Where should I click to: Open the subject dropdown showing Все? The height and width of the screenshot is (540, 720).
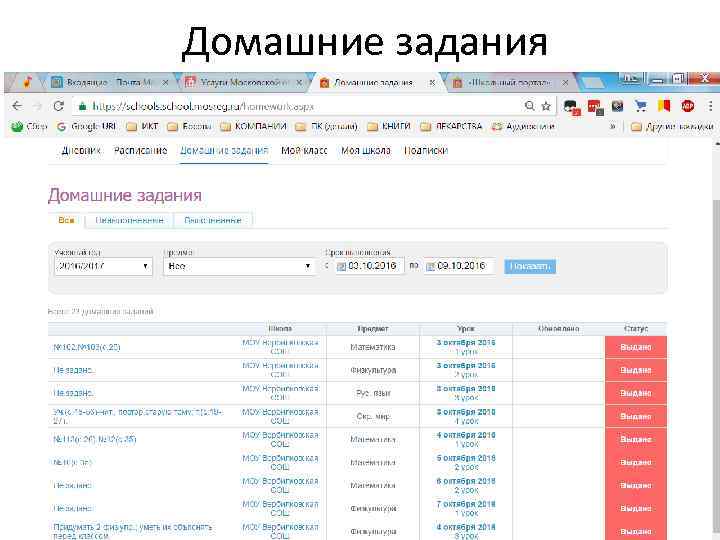239,266
